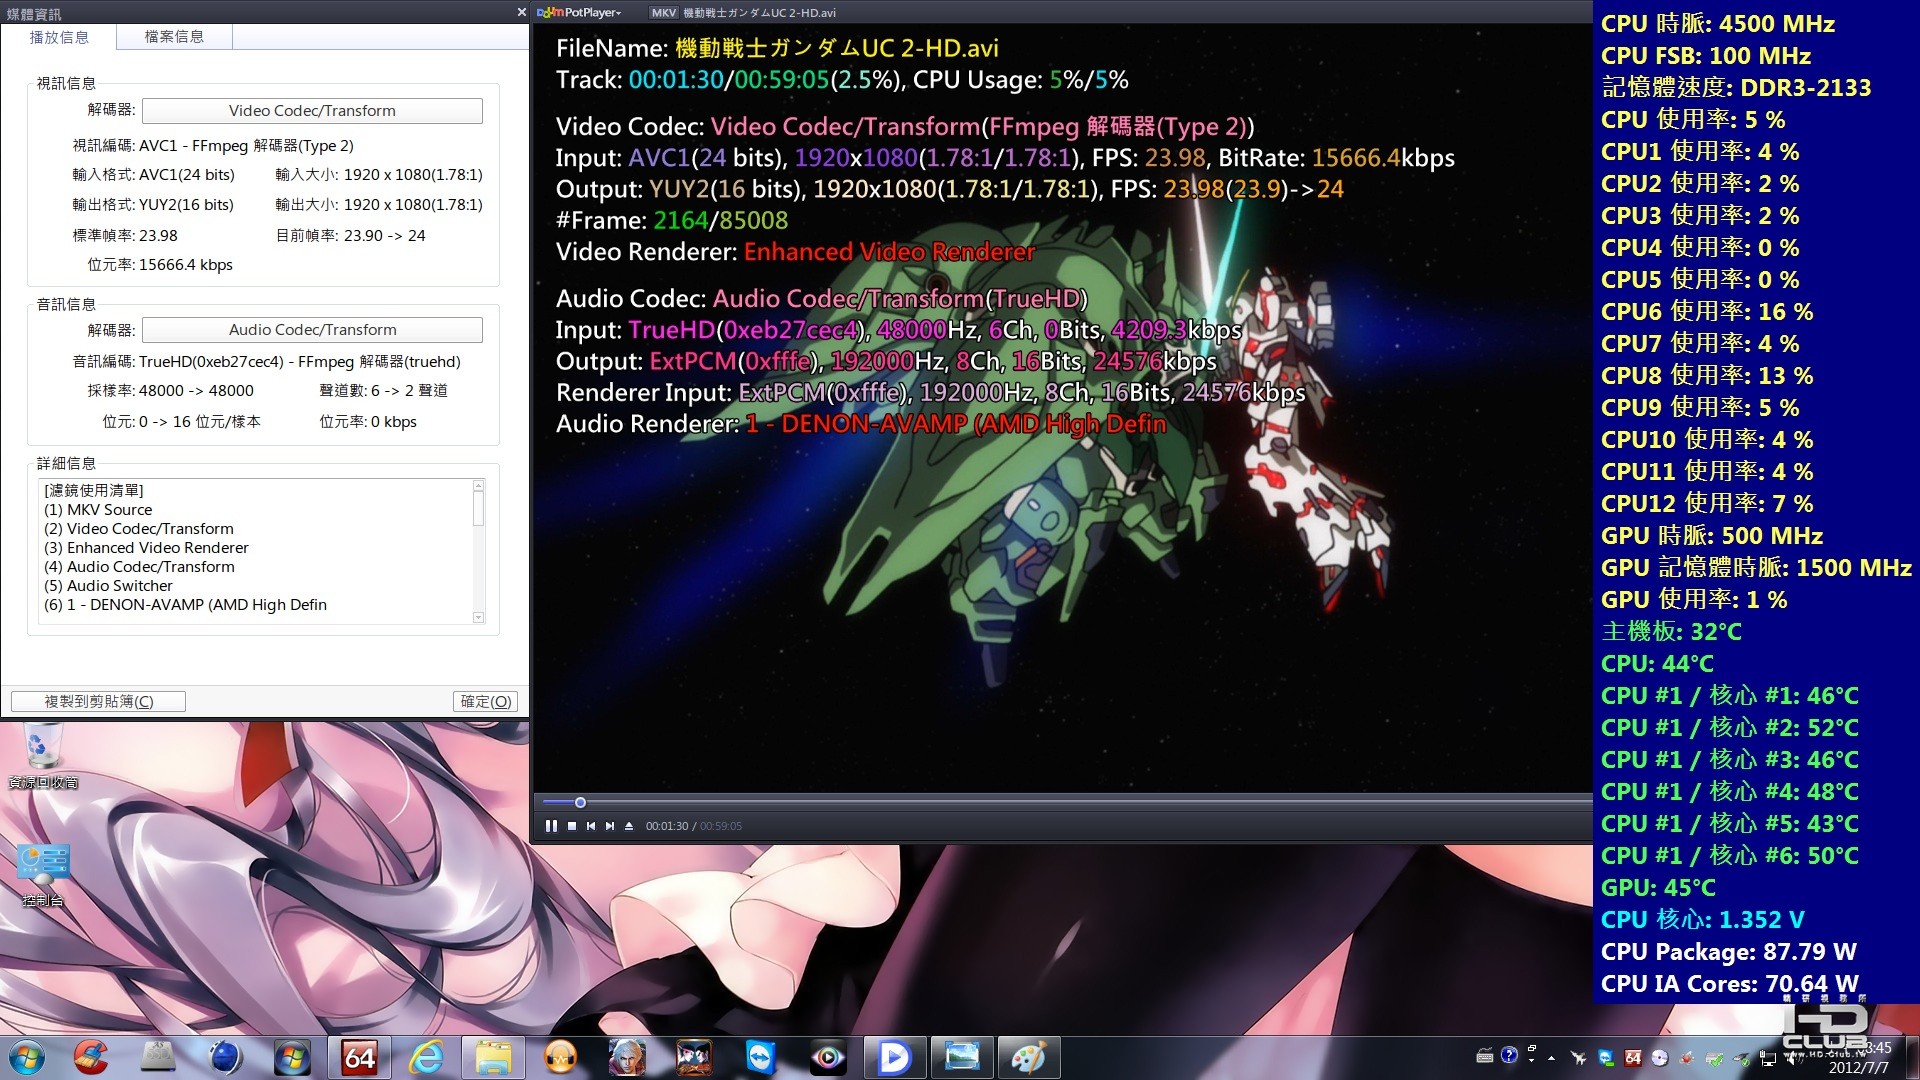
Task: Open the 資源回收筒 recycle bin desktop icon
Action: pos(43,756)
